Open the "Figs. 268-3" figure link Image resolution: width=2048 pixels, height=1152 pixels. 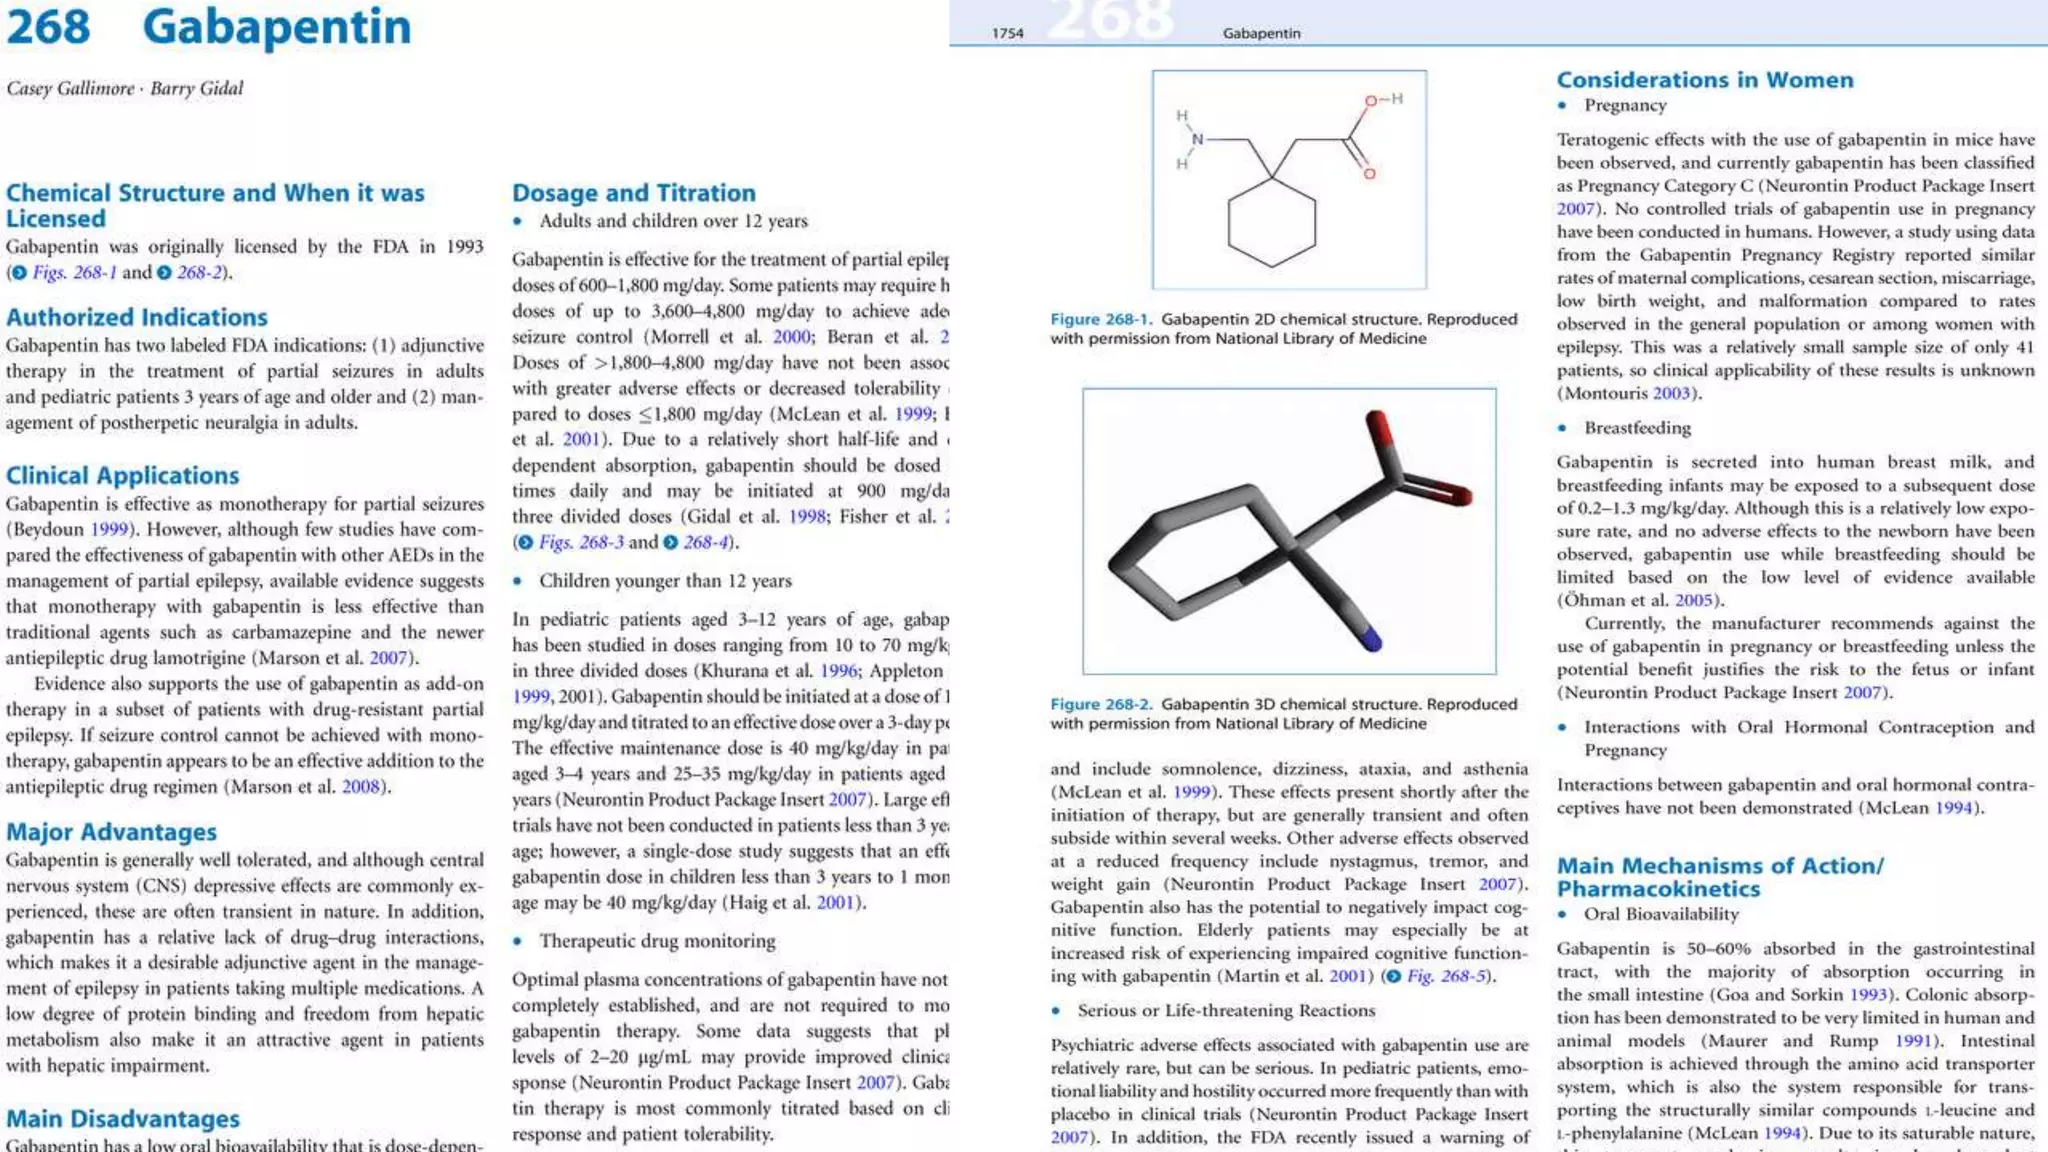coord(581,543)
